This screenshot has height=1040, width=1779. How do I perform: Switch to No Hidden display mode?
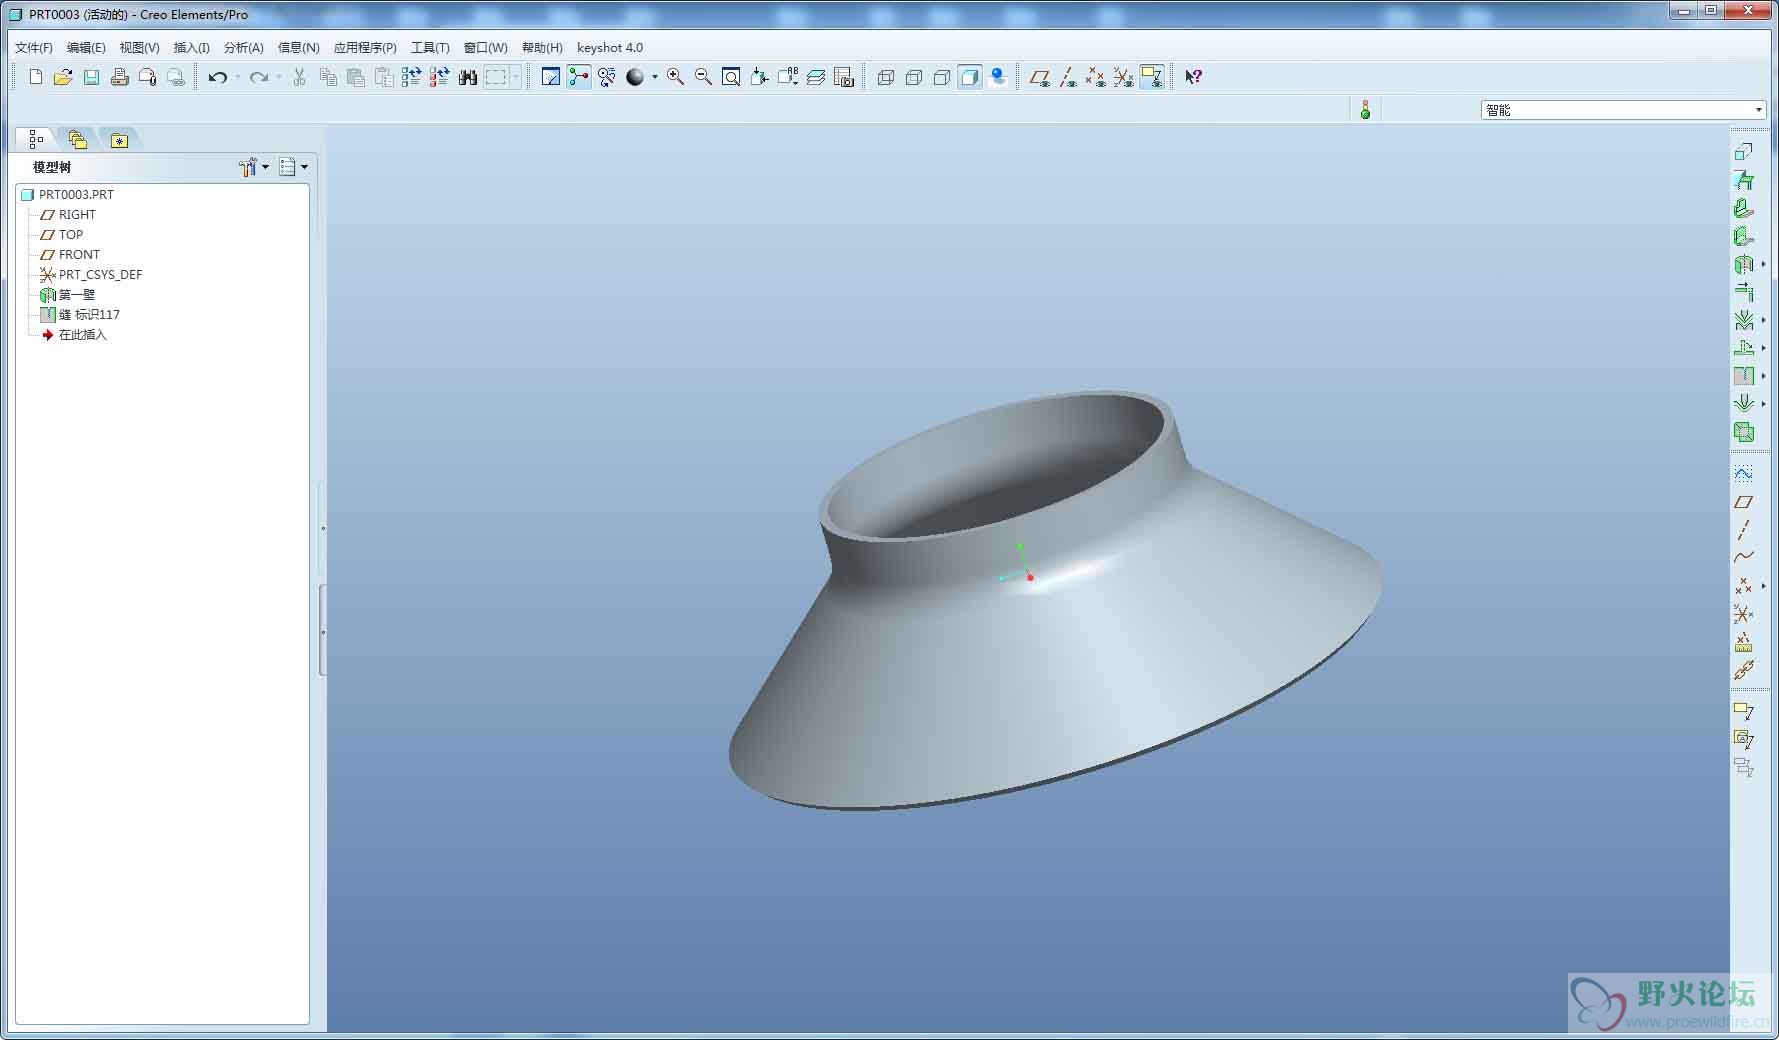click(941, 77)
